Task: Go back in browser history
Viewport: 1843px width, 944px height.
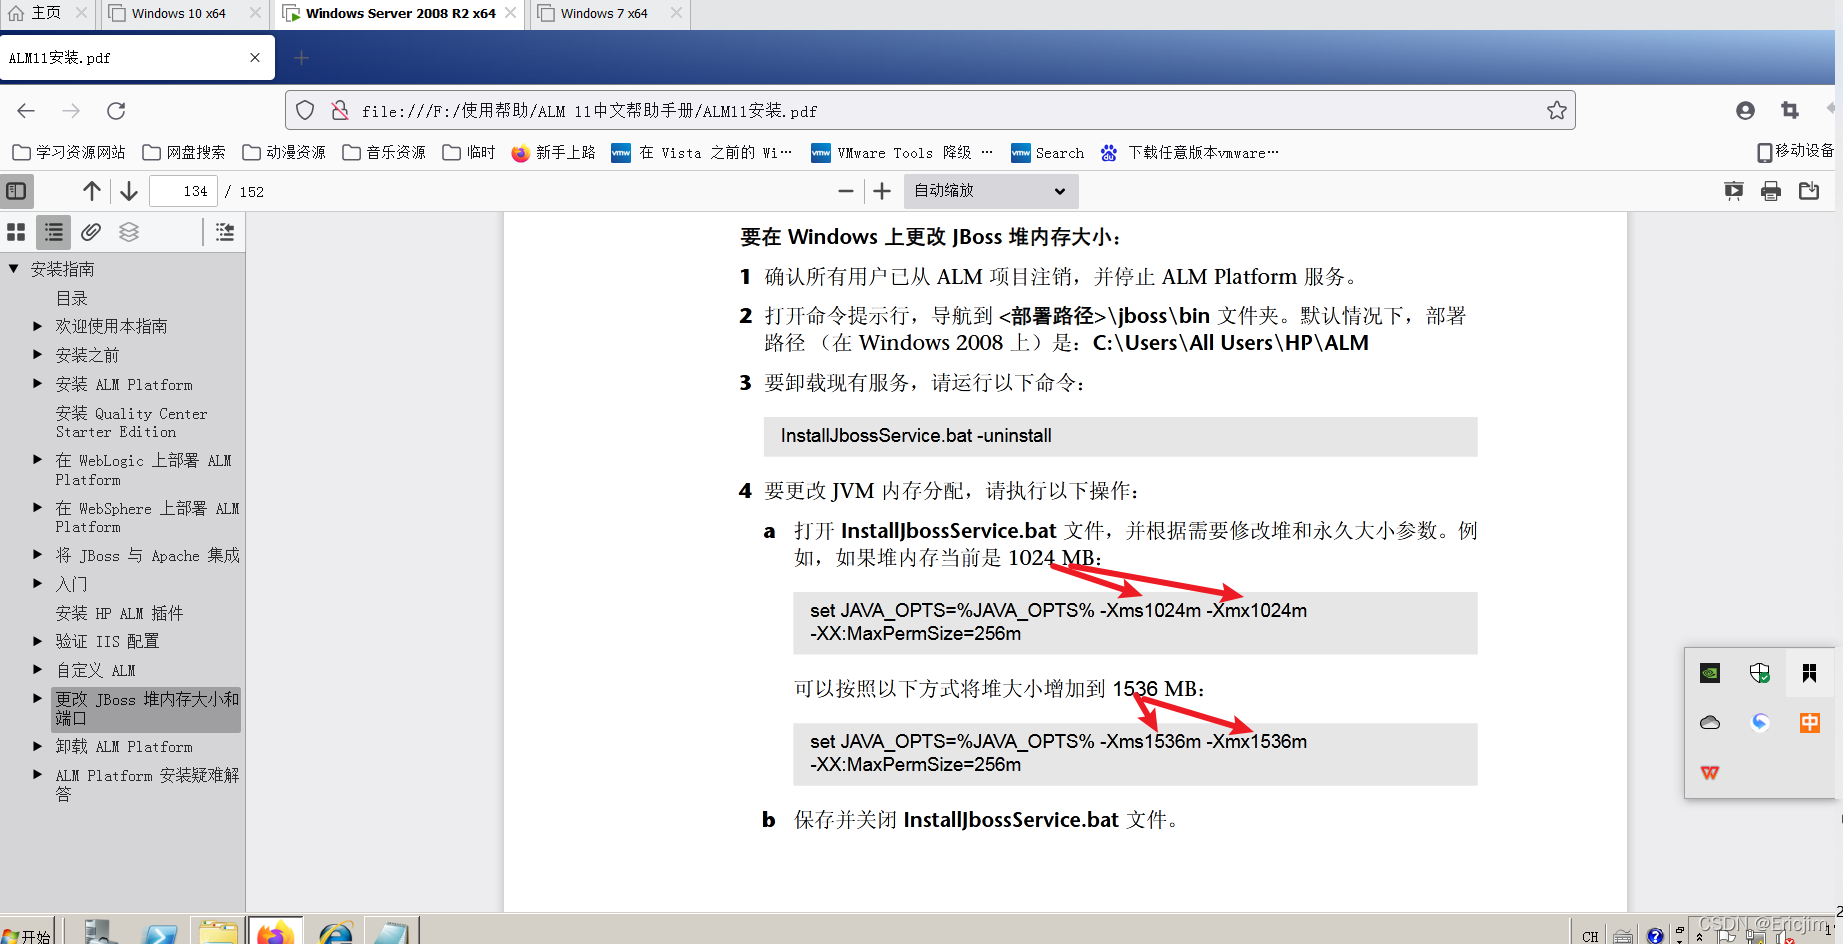Action: click(x=27, y=110)
